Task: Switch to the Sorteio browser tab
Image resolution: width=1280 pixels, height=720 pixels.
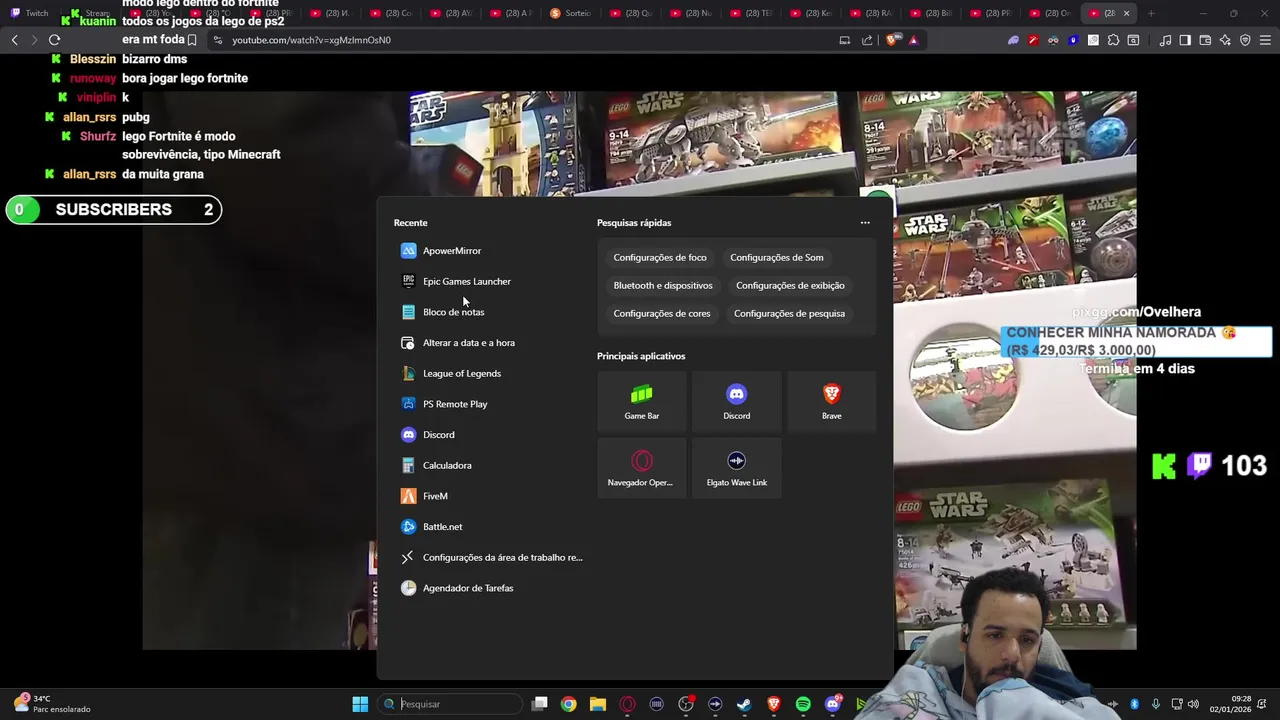Action: (x=572, y=13)
